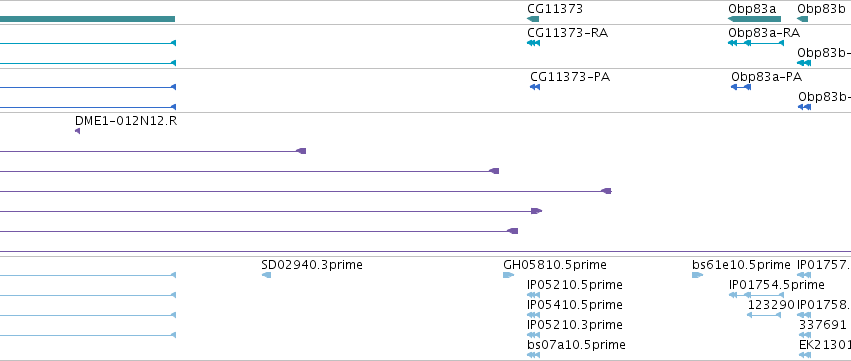Image resolution: width=851 pixels, height=361 pixels.
Task: Click the IP05210.5prime EST glyph
Action: coord(534,295)
